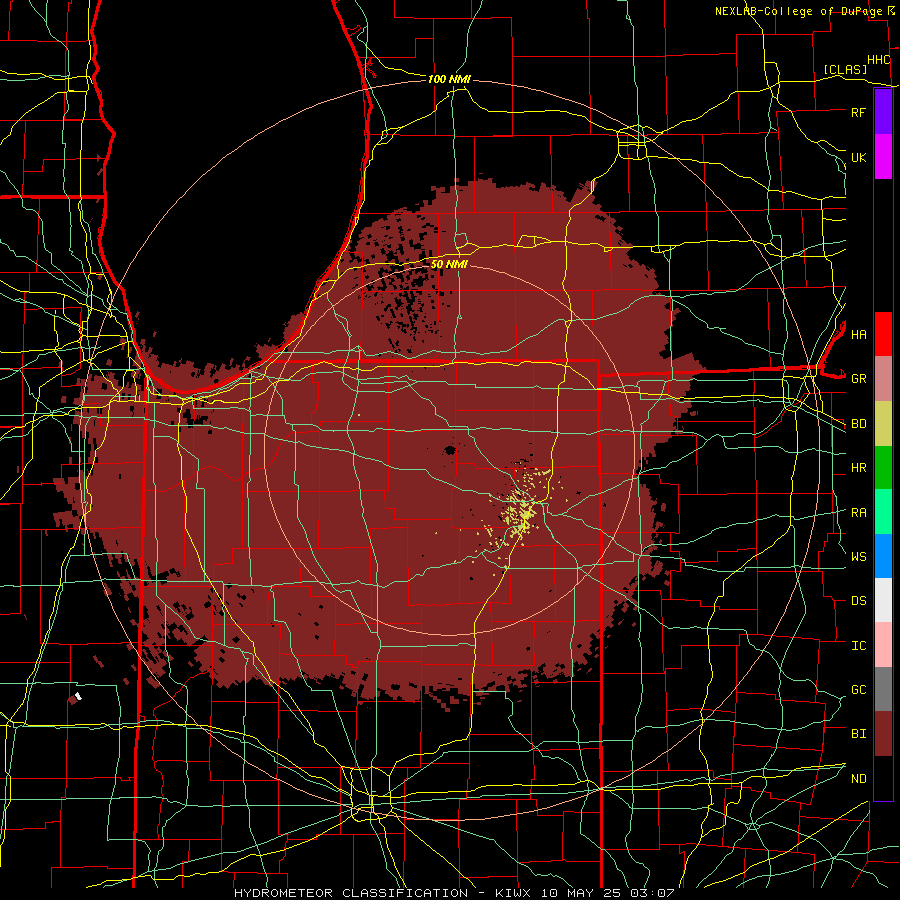The width and height of the screenshot is (900, 900).
Task: Click the IC legend label
Action: [x=858, y=646]
